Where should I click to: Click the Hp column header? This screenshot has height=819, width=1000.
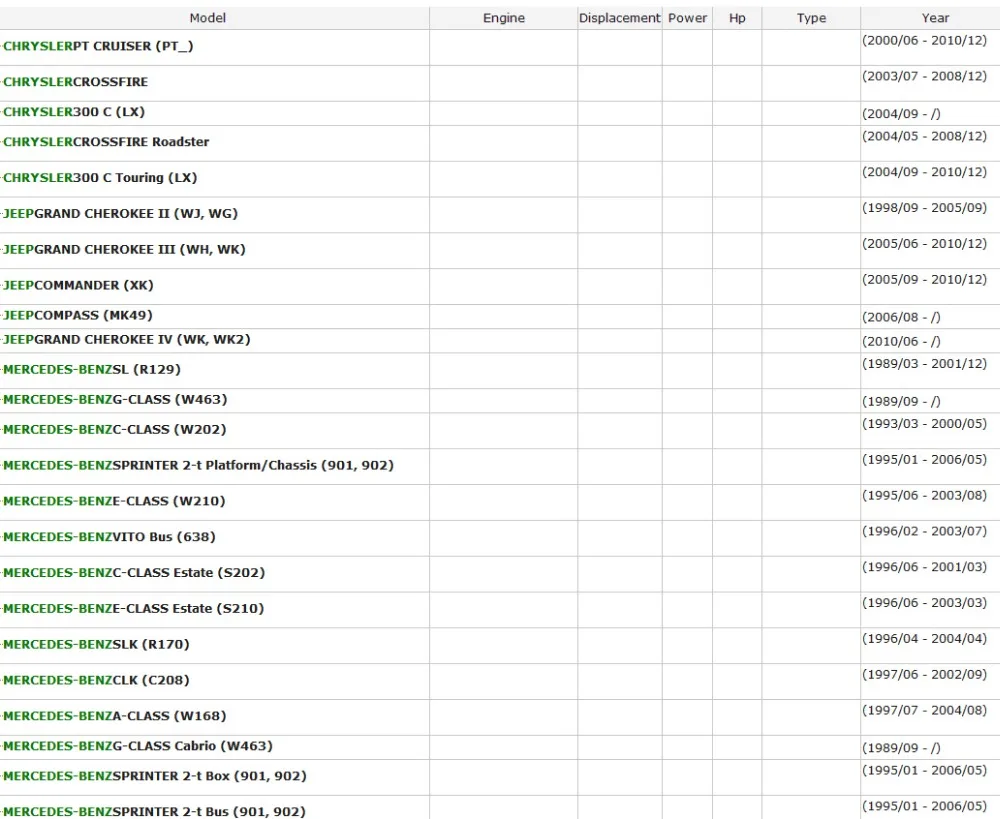[x=737, y=18]
